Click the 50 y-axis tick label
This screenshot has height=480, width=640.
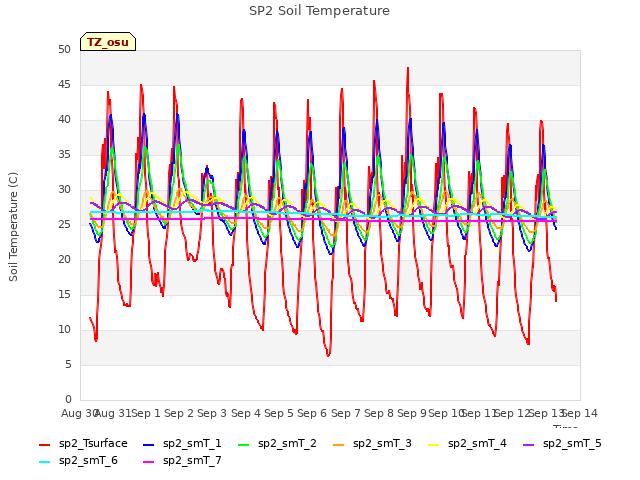coord(64,50)
